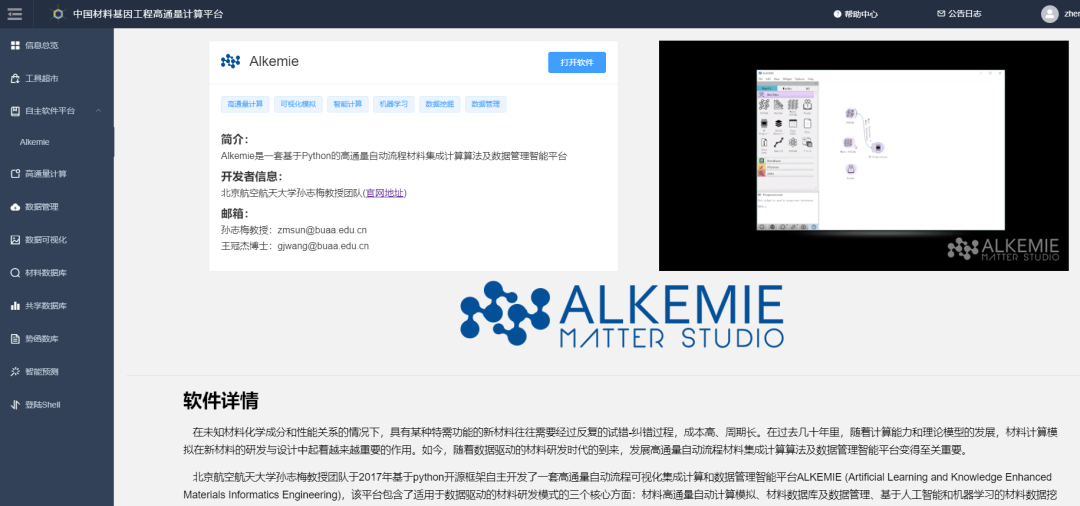Open 公告日志 in top bar
1080x506 pixels.
958,14
